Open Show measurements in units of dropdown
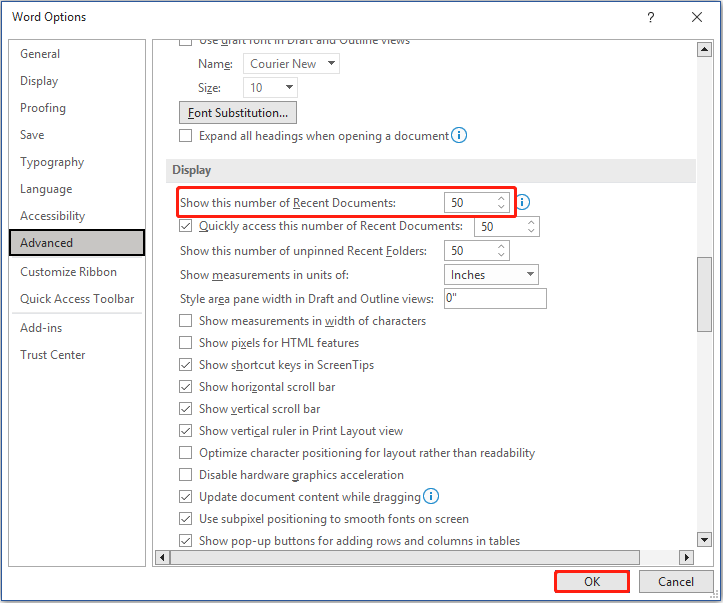Viewport: 723px width, 603px height. (x=491, y=275)
